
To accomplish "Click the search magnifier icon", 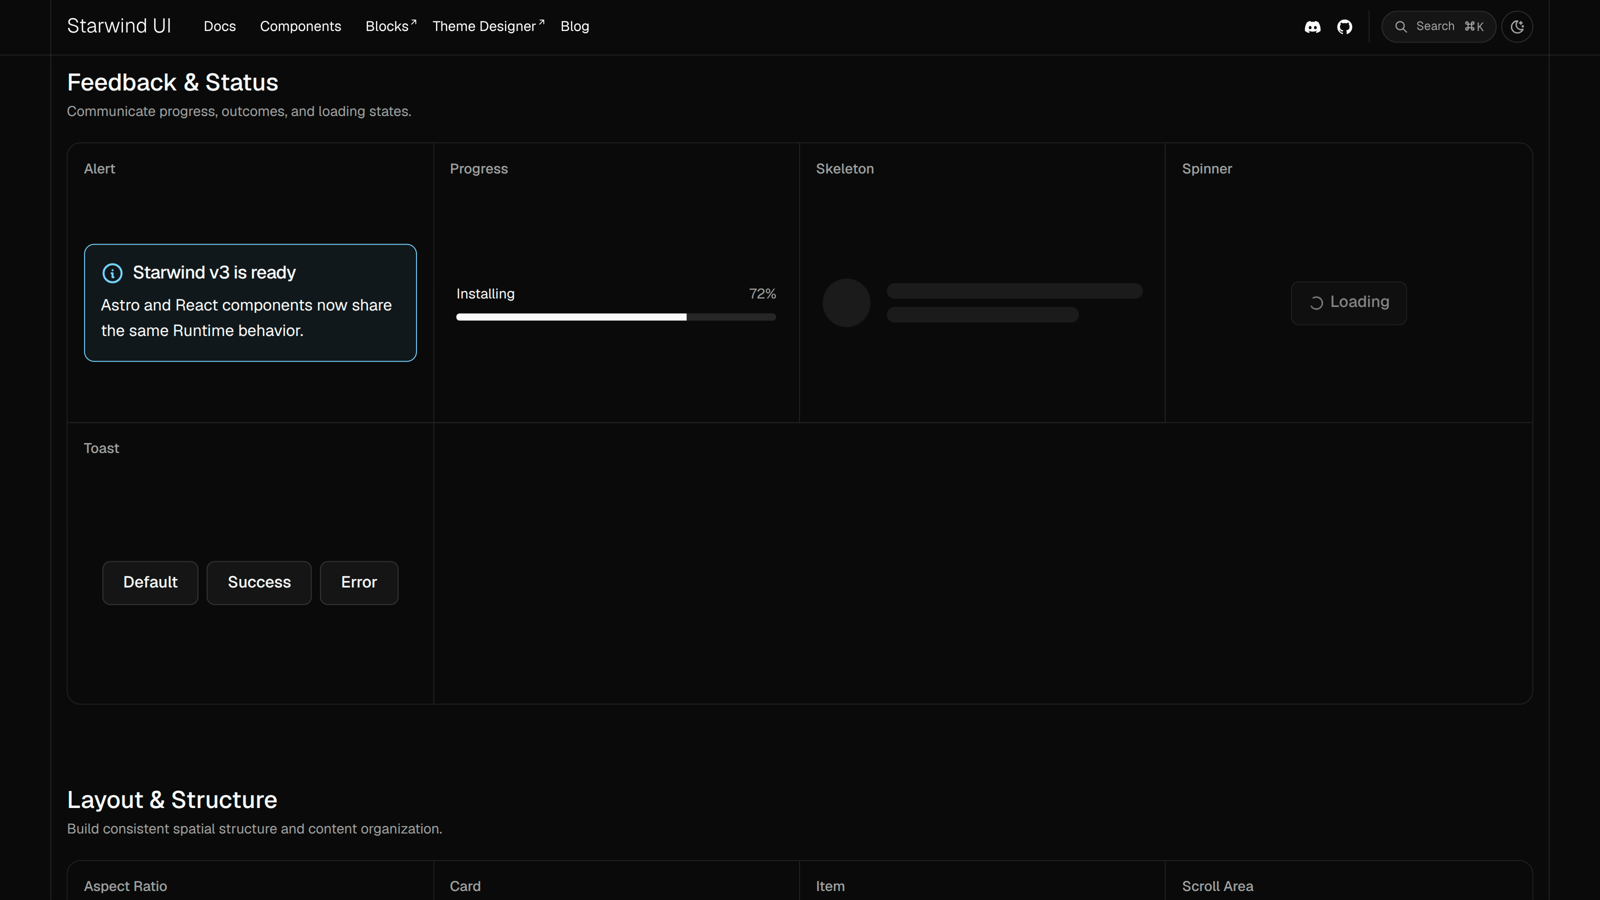I will pos(1401,27).
